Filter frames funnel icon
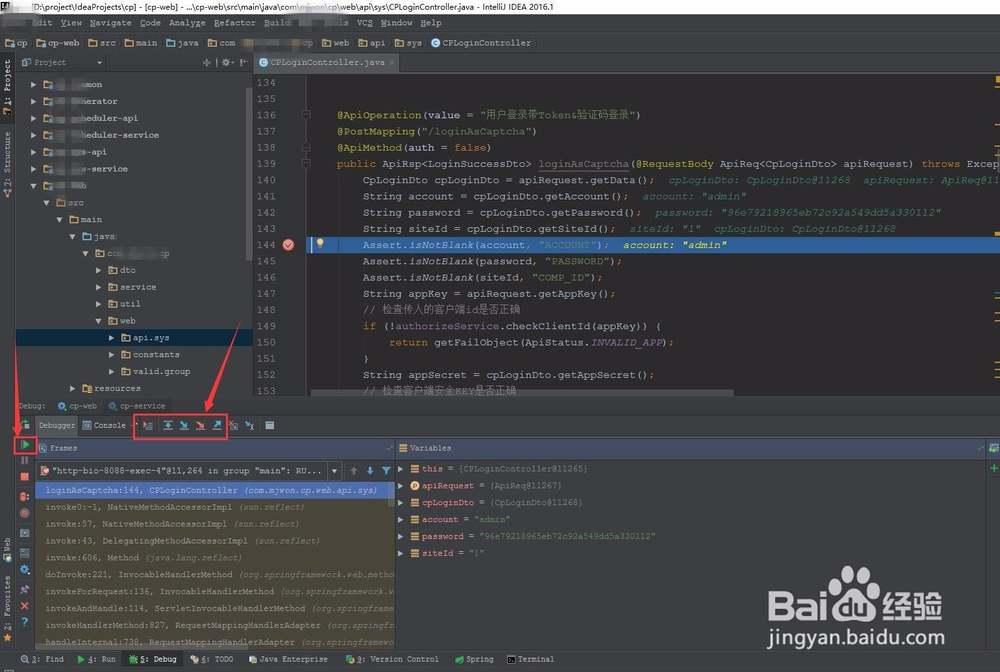The image size is (1000, 672). pyautogui.click(x=386, y=471)
